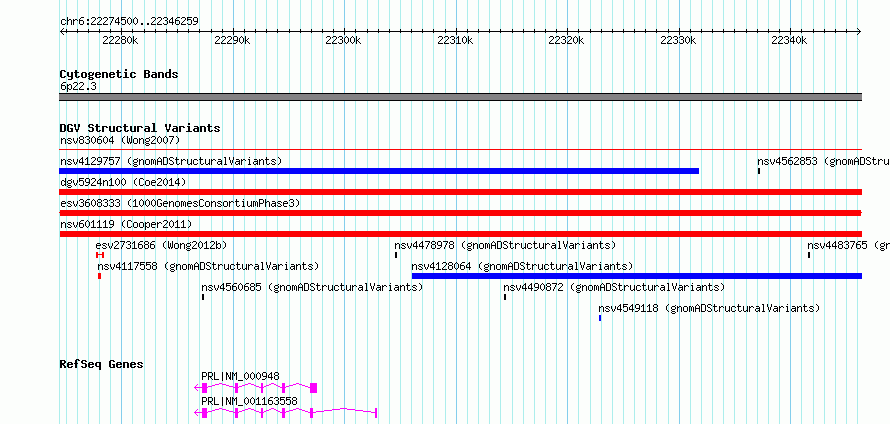Select the blue nsv4128064 variant bar
The height and width of the screenshot is (424, 890).
point(637,276)
